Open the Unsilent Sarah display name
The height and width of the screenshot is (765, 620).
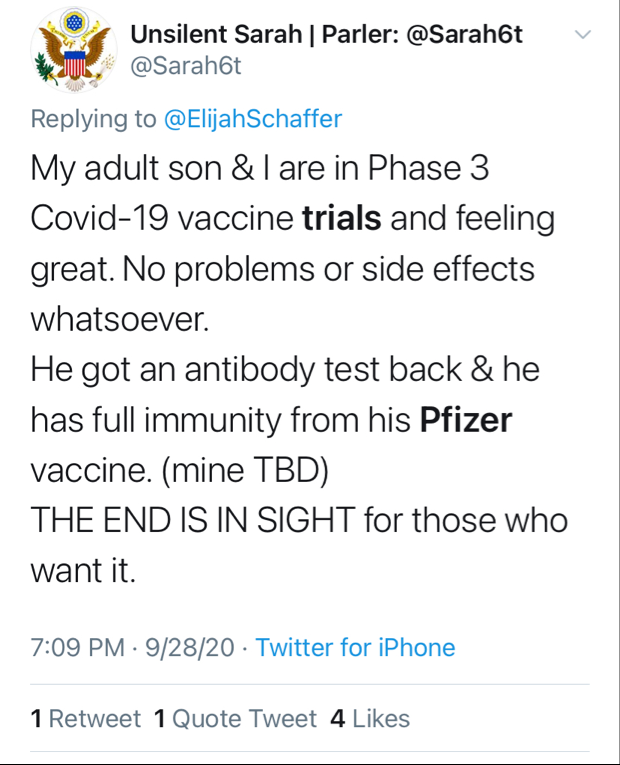tap(327, 34)
